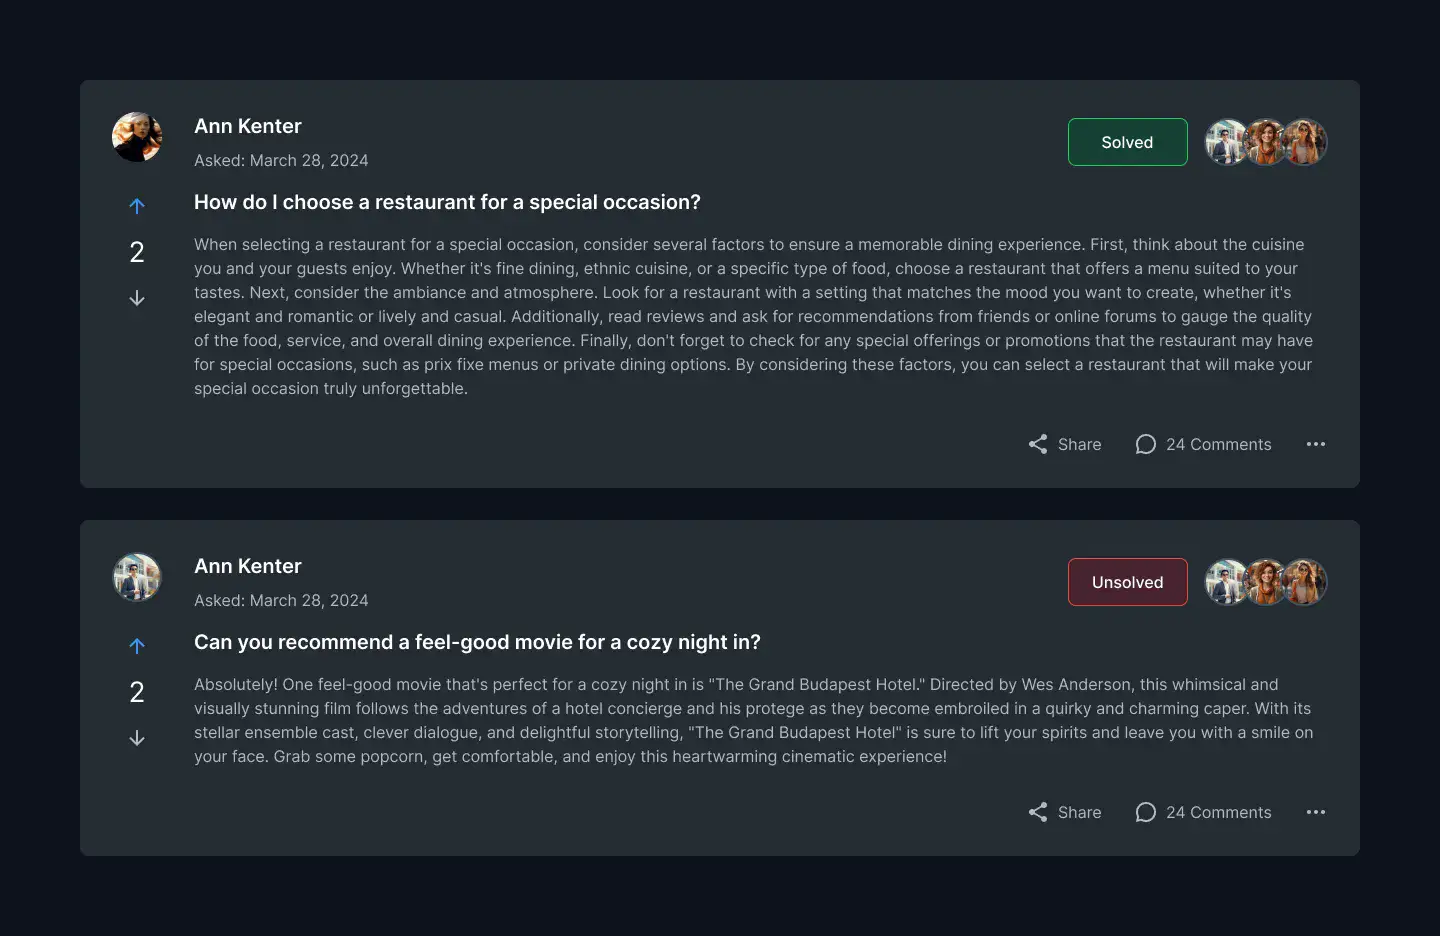This screenshot has height=936, width=1440.
Task: Click the green Solved status badge
Action: tap(1128, 142)
